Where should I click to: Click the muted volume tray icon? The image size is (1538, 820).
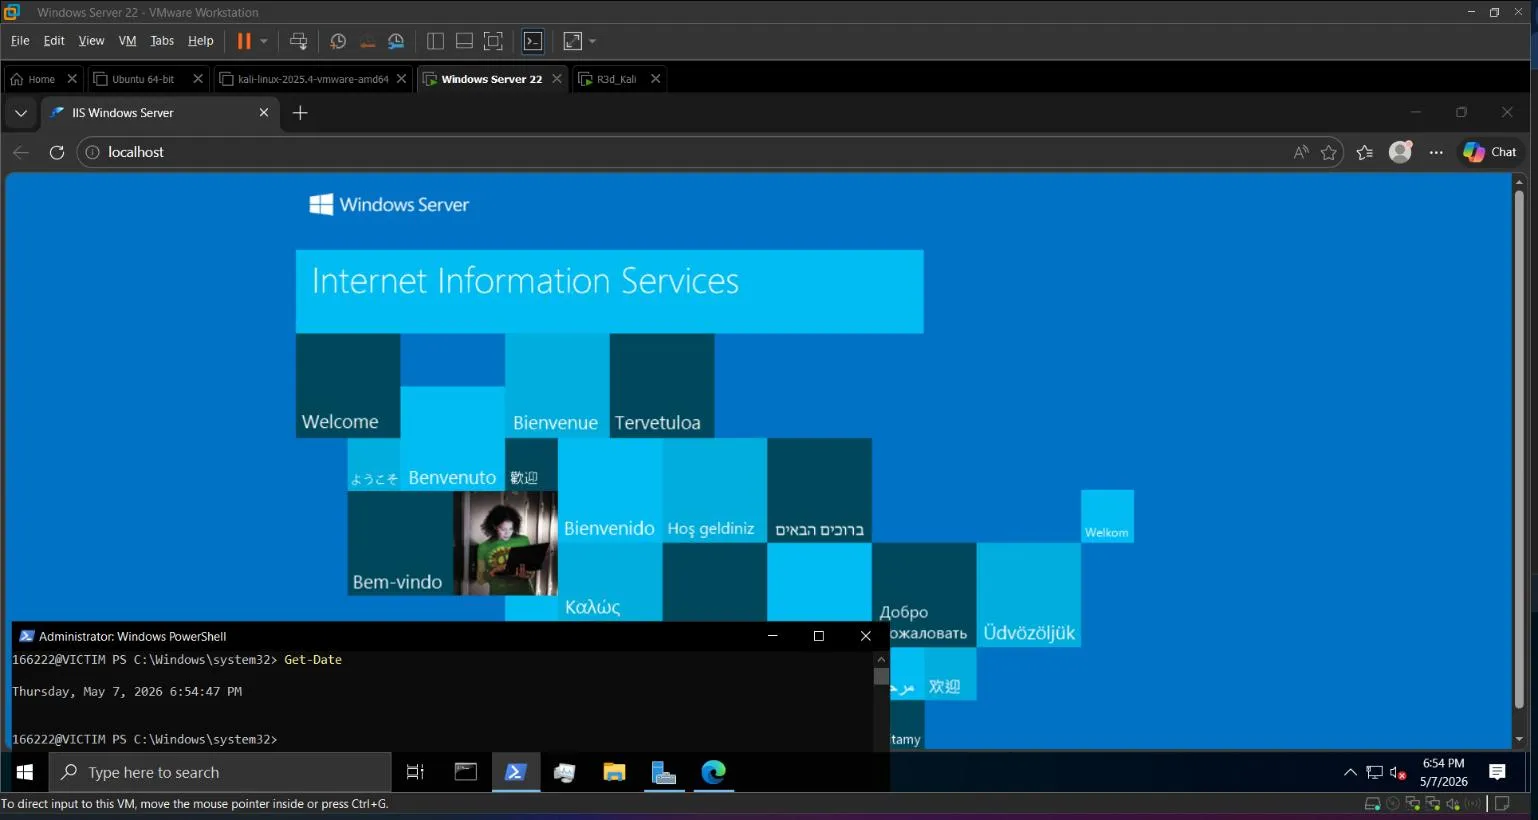pos(1398,772)
